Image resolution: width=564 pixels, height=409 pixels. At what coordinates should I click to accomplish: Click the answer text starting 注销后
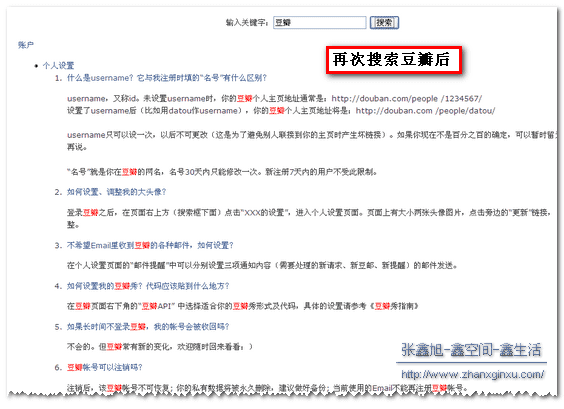(x=268, y=388)
